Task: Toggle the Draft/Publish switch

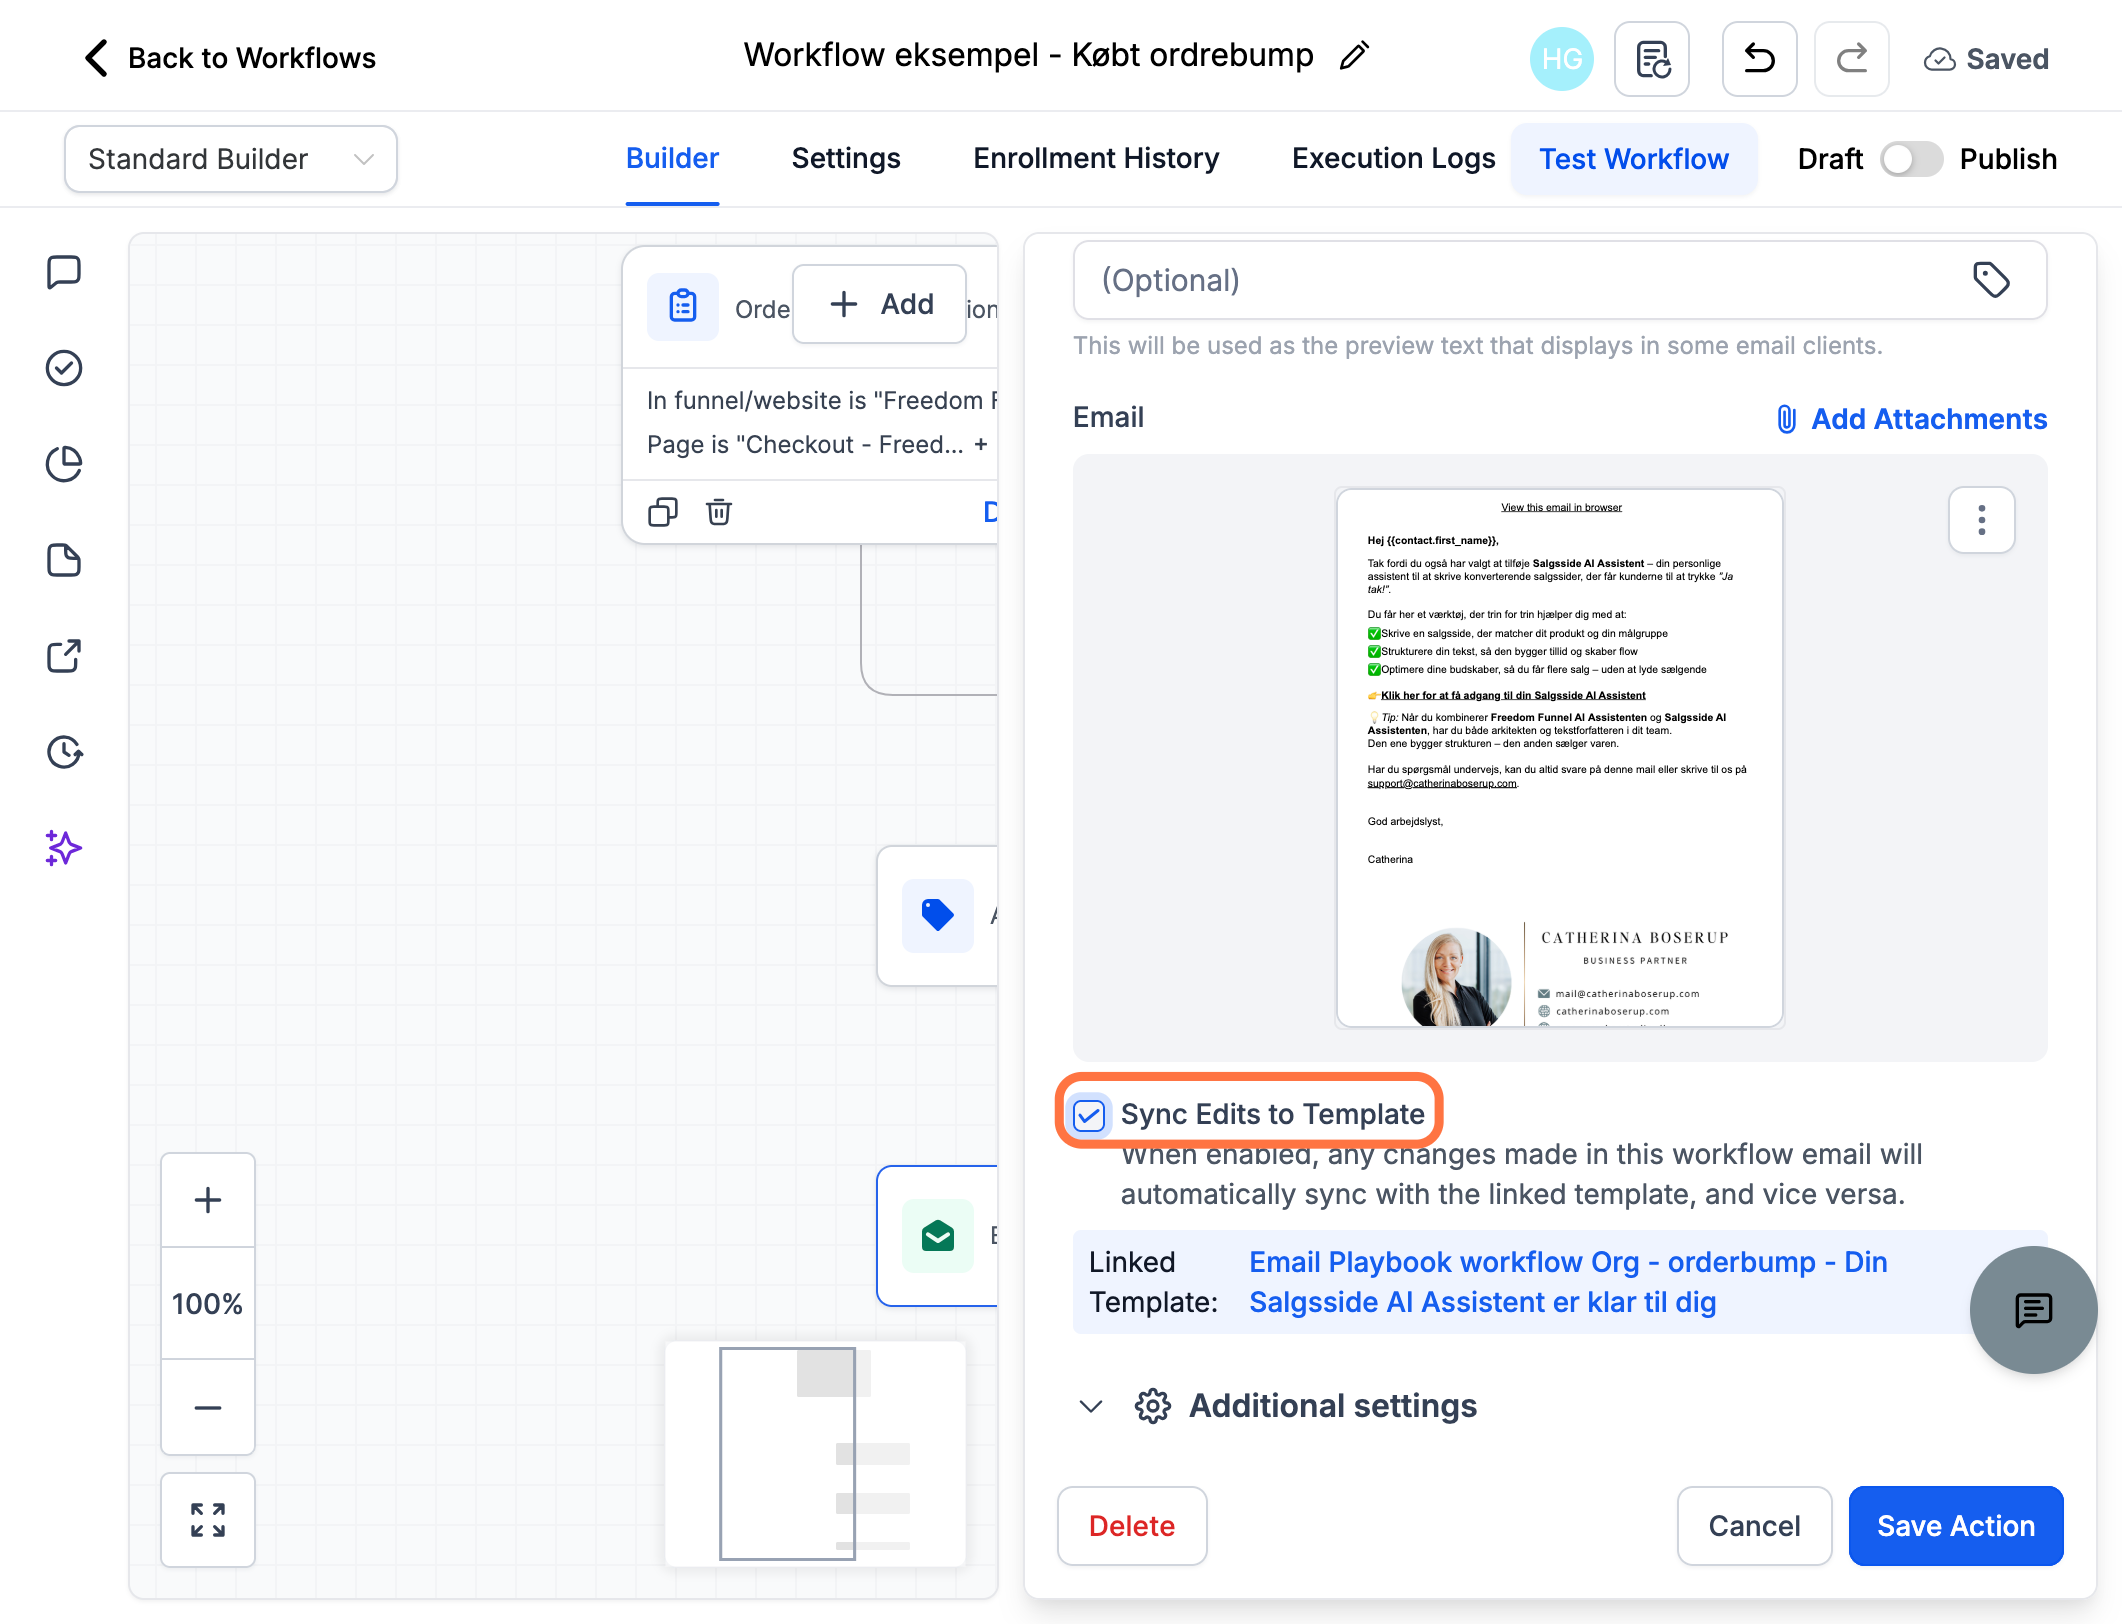Action: [x=1911, y=159]
